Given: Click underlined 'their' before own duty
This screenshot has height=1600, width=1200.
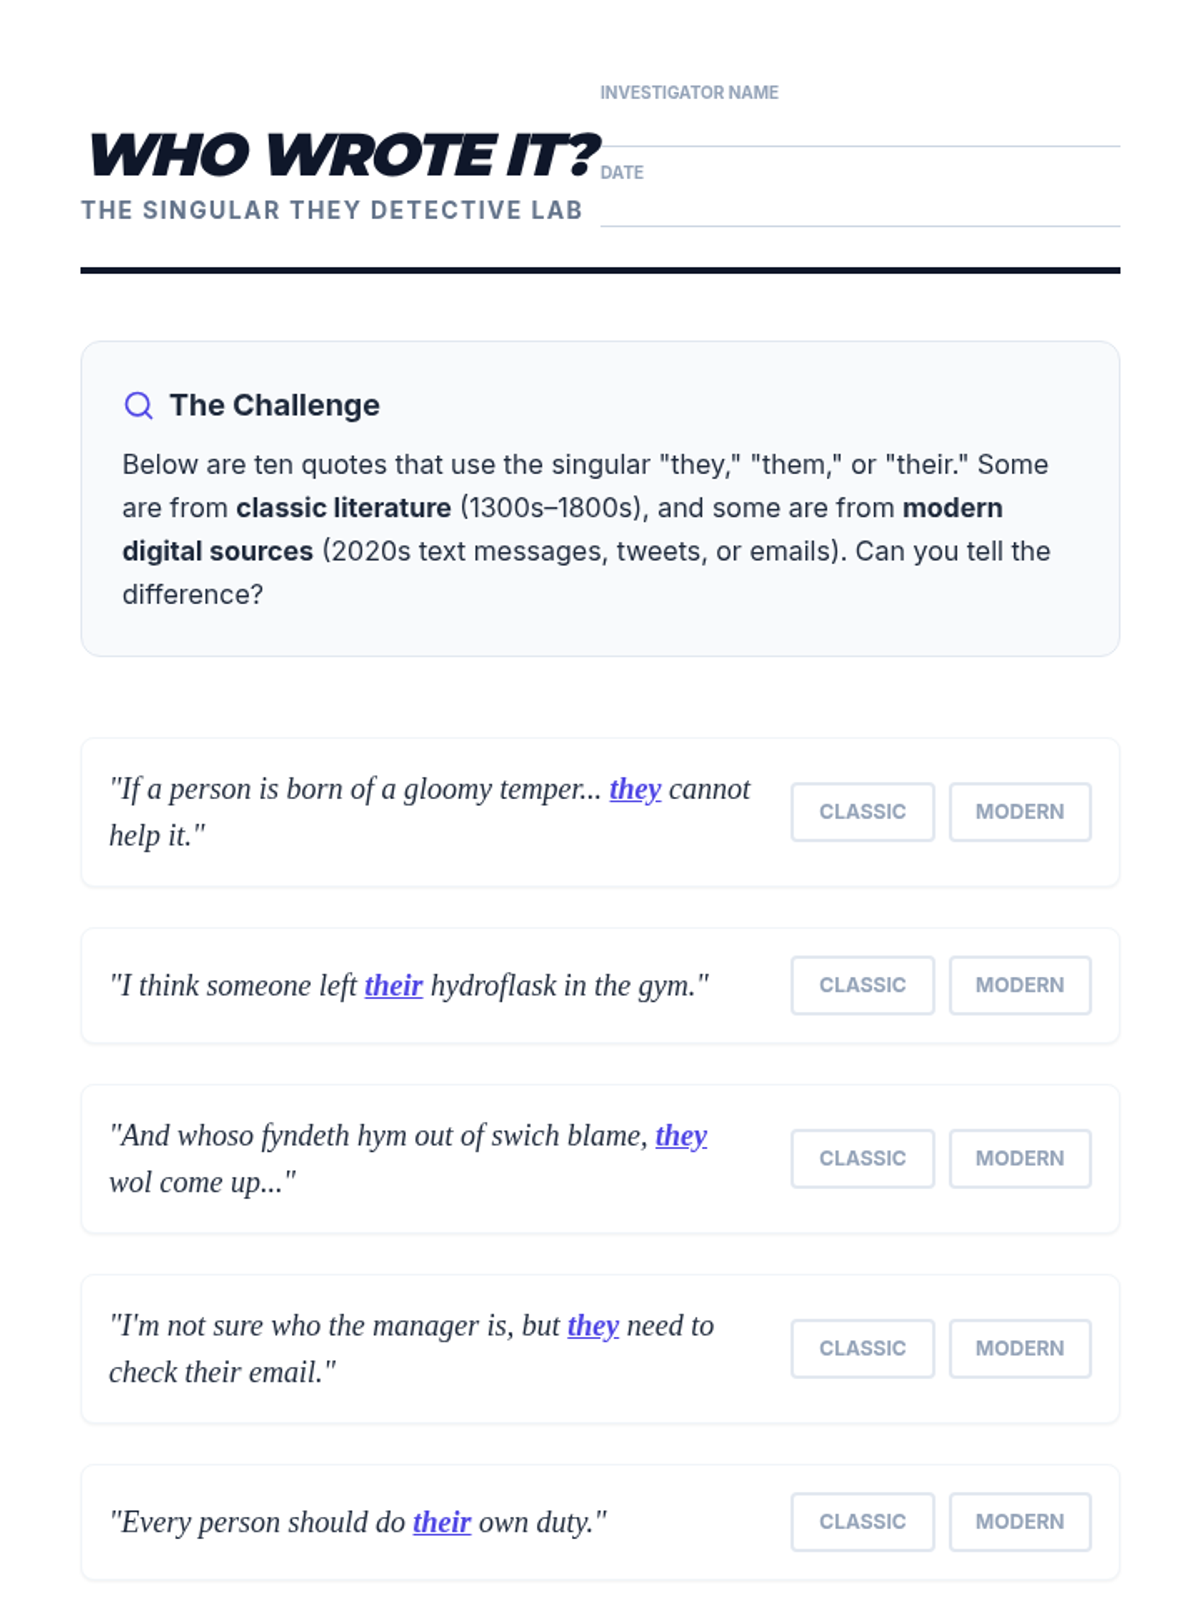Looking at the screenshot, I should [x=441, y=1522].
